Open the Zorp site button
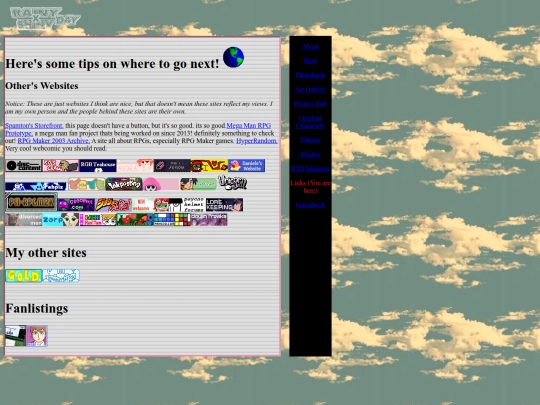This screenshot has width=540, height=405. point(61,220)
